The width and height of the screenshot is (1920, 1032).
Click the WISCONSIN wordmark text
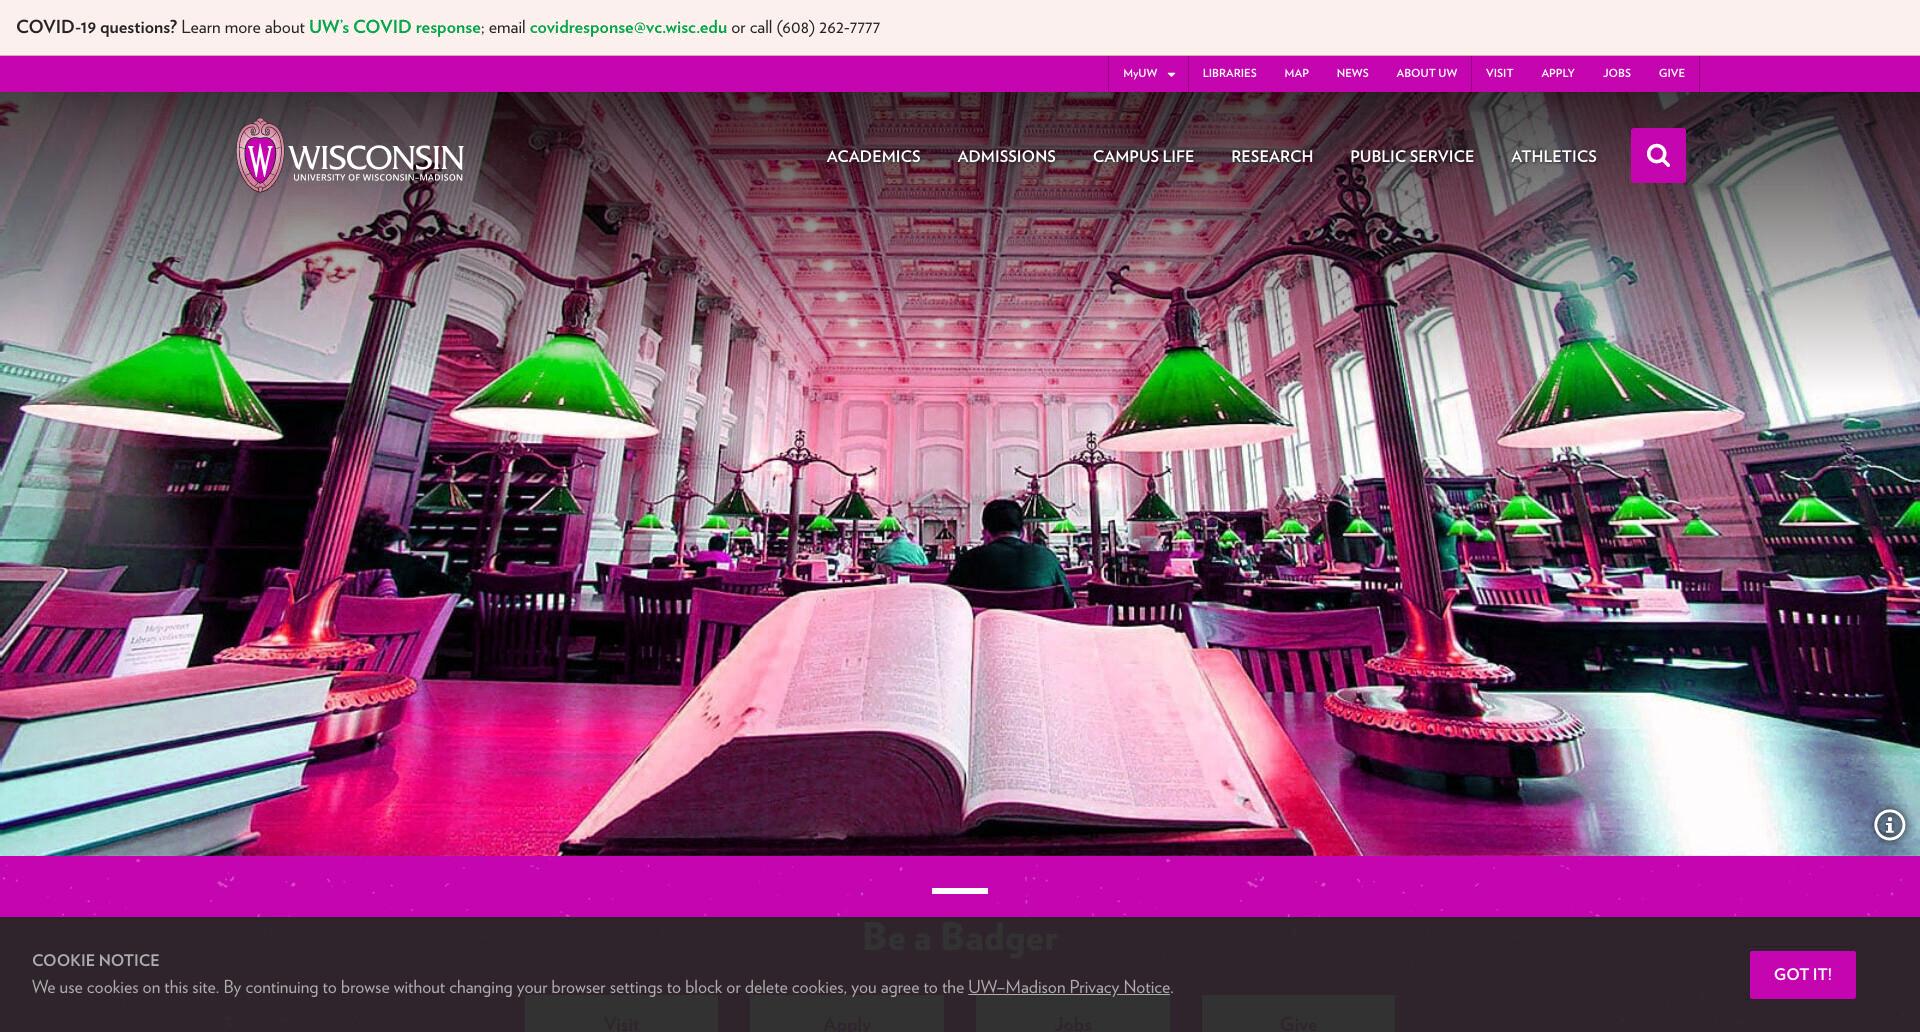point(376,157)
